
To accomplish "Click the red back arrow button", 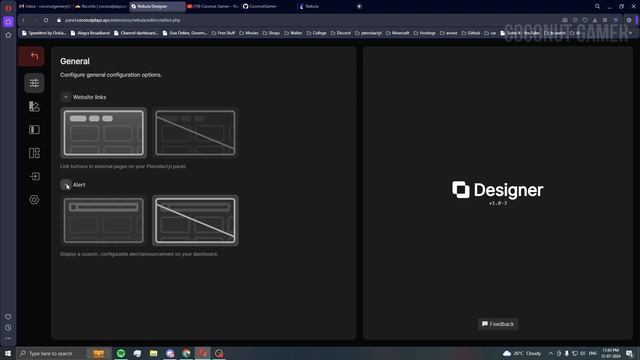I will pos(31,56).
